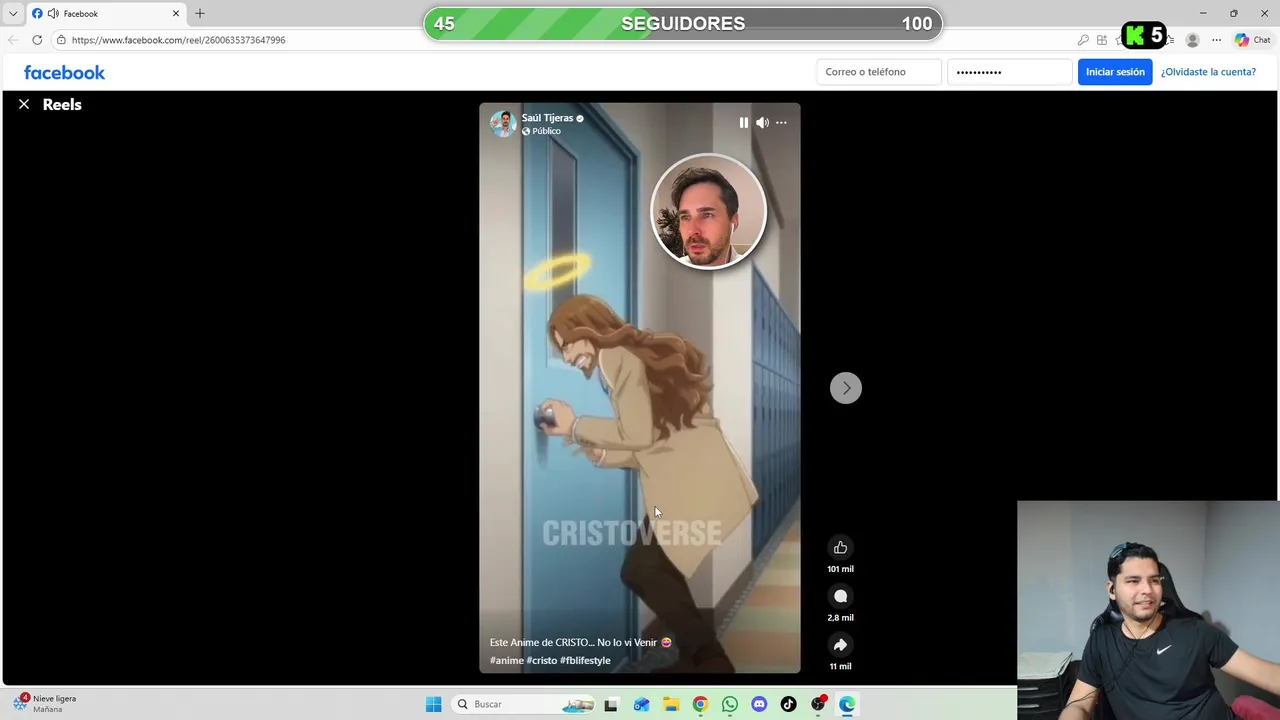Screen dimensions: 1280x720
Task: Open the Nieve ligera weather widget
Action: point(46,703)
